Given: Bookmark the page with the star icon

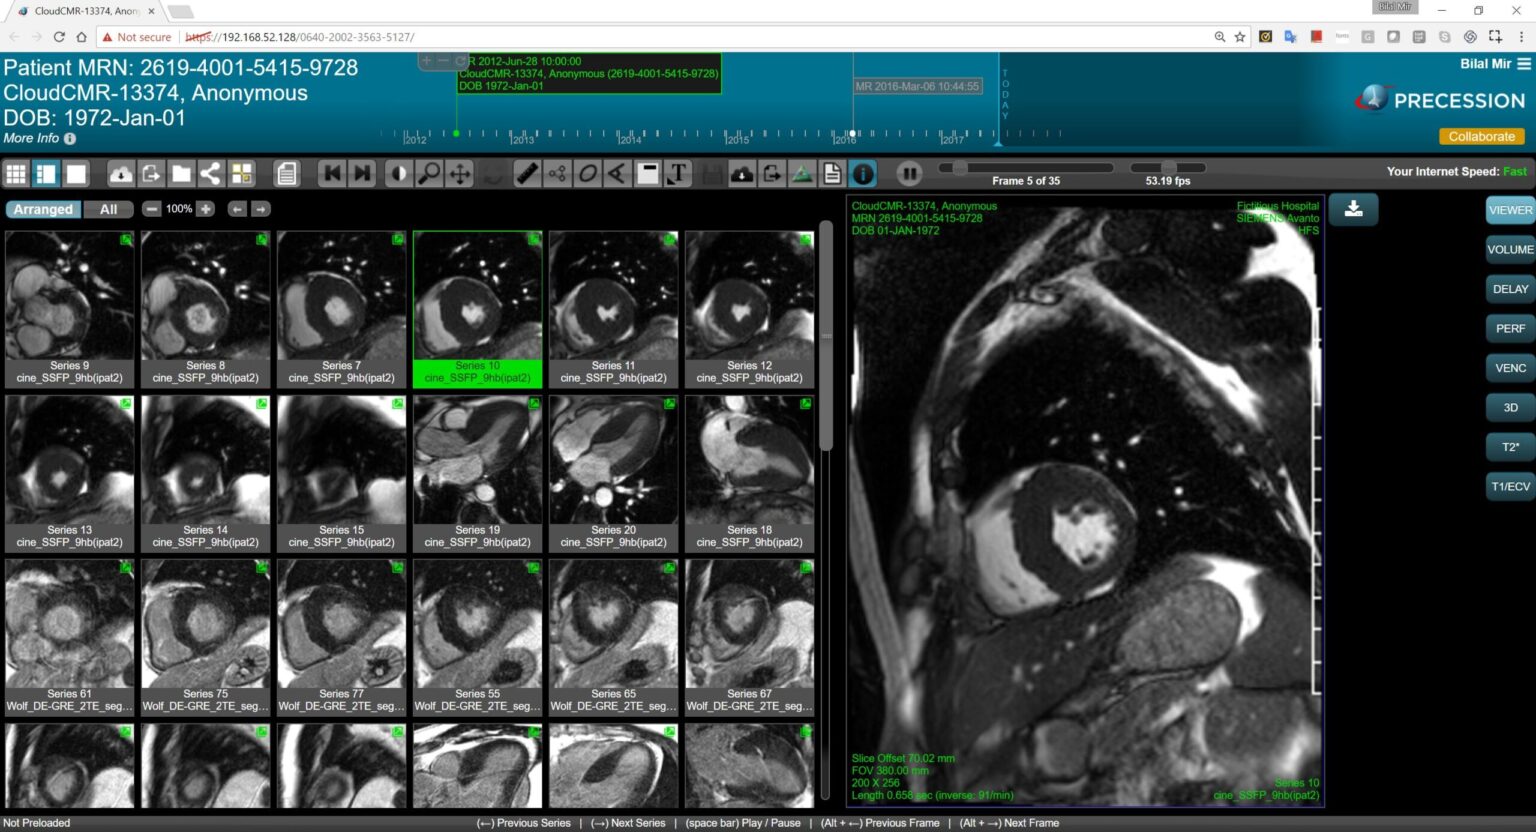Looking at the screenshot, I should [1240, 37].
